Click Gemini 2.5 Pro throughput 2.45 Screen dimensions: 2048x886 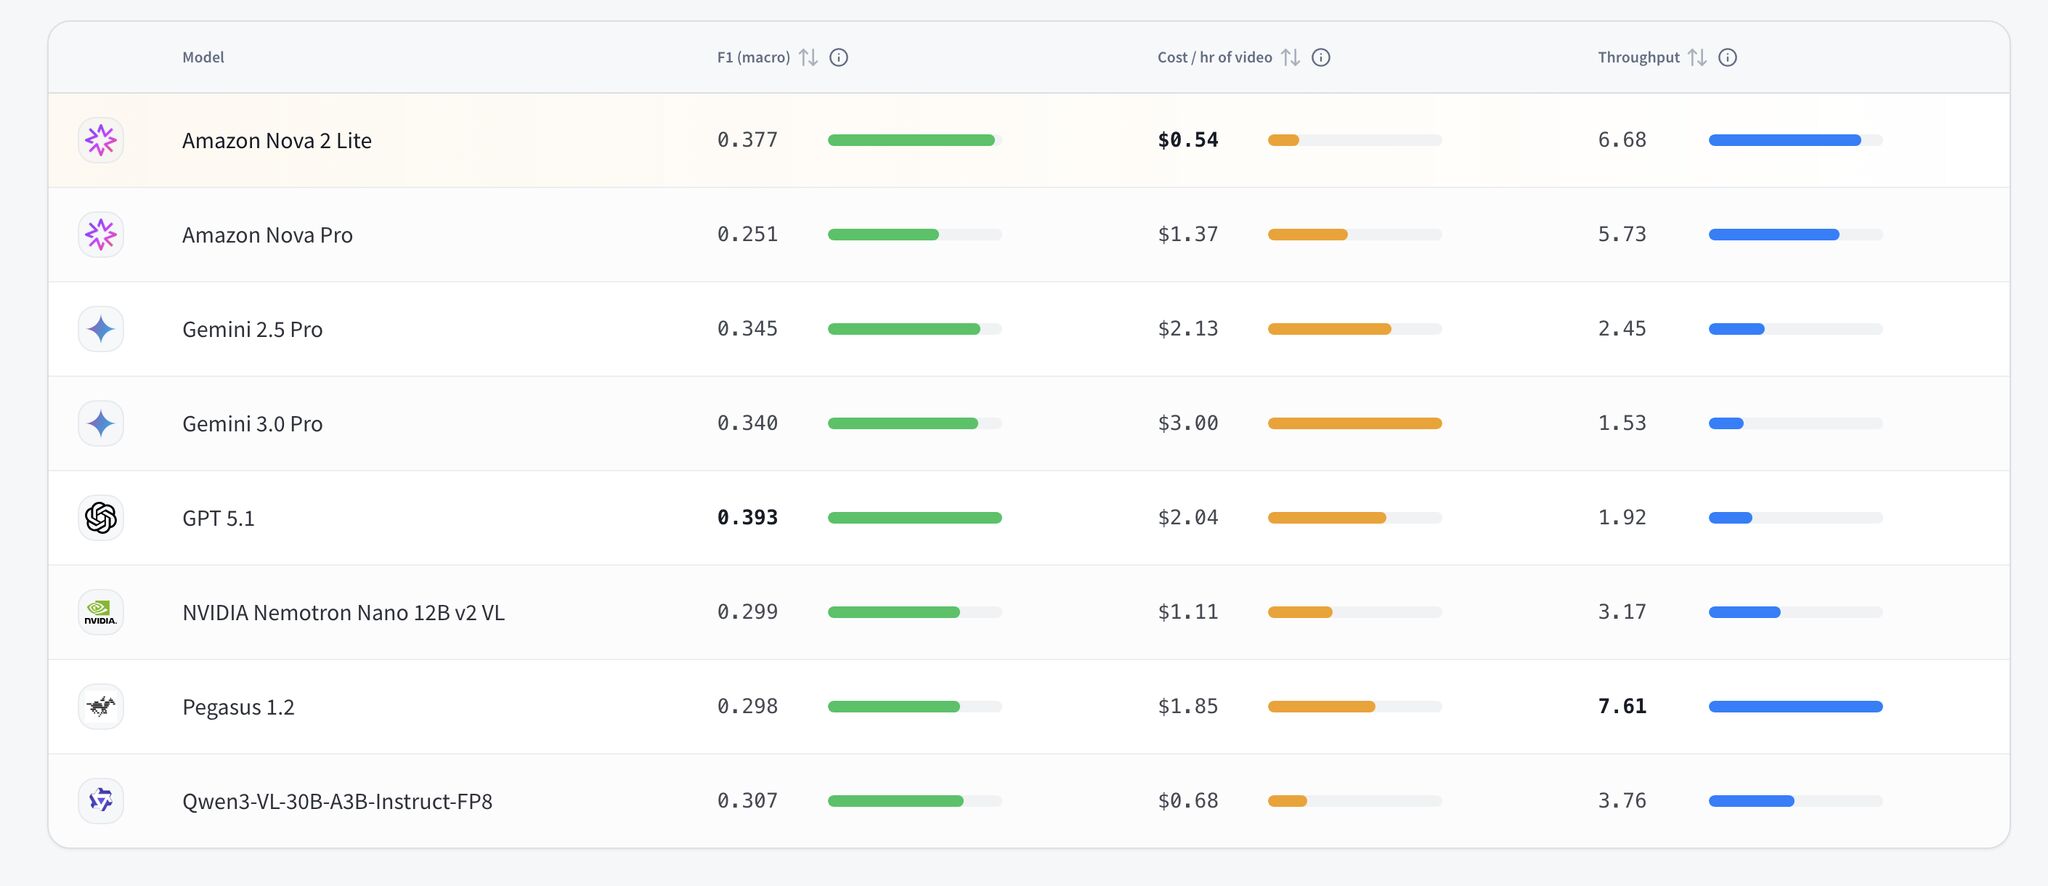point(1622,329)
